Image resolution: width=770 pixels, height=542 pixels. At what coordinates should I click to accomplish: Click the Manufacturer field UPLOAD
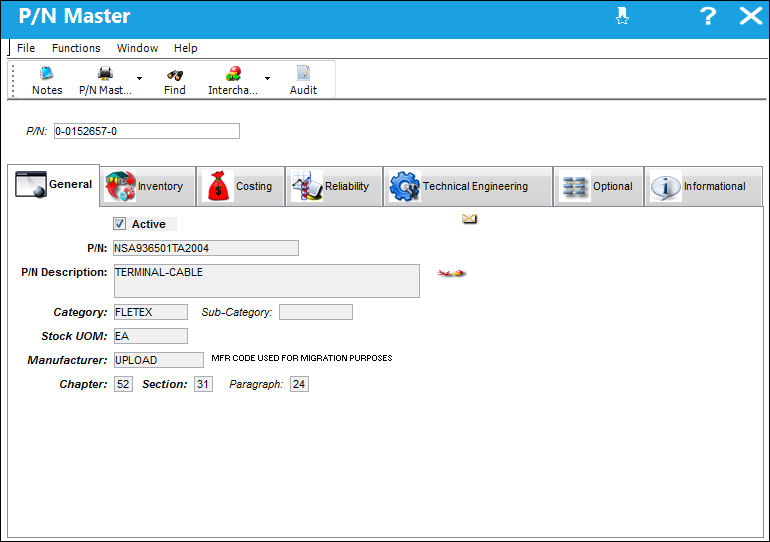click(159, 360)
